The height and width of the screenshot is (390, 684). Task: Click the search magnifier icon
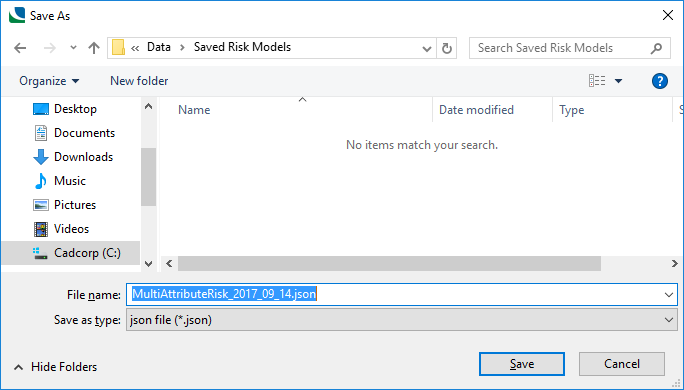tap(656, 48)
